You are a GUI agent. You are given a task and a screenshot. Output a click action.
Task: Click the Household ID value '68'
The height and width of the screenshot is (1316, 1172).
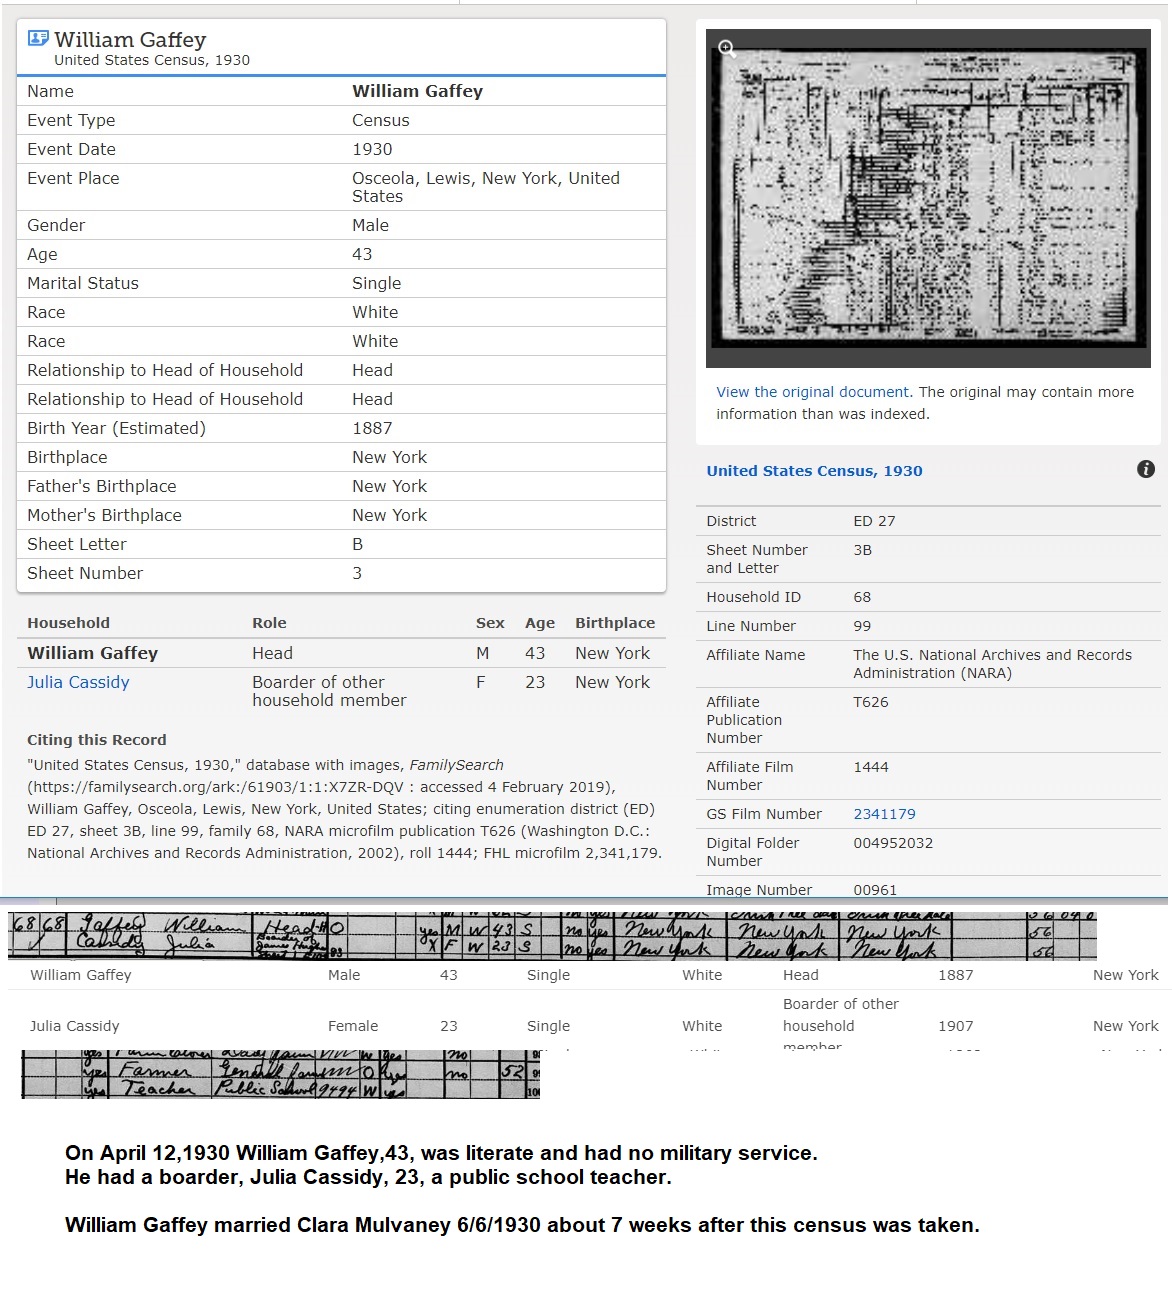click(x=862, y=597)
